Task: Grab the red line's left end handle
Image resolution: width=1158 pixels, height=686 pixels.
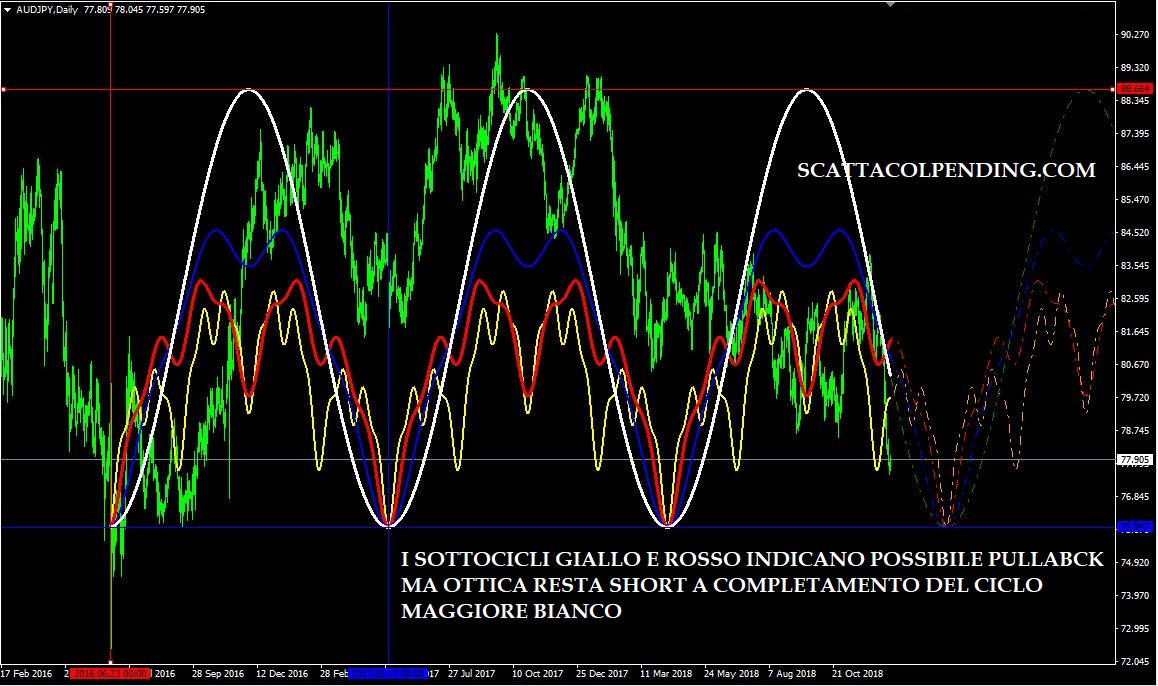Action: click(x=4, y=90)
